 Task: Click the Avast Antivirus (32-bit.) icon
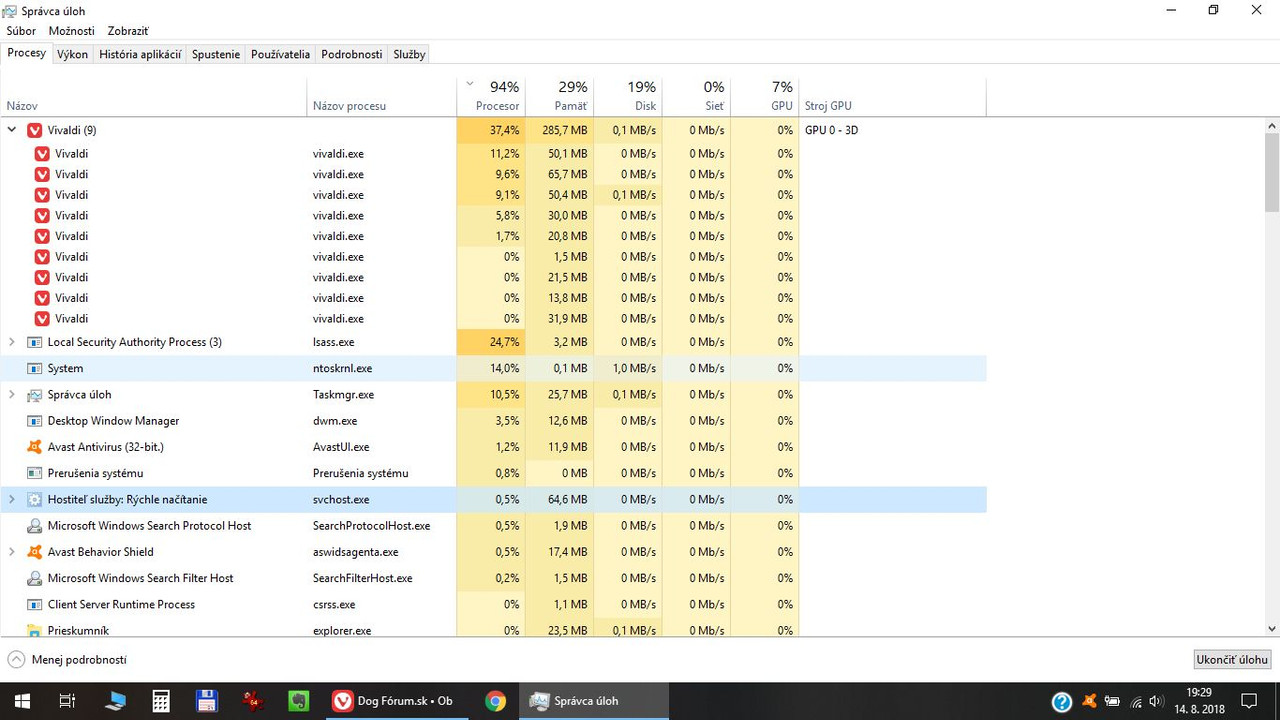(35, 447)
